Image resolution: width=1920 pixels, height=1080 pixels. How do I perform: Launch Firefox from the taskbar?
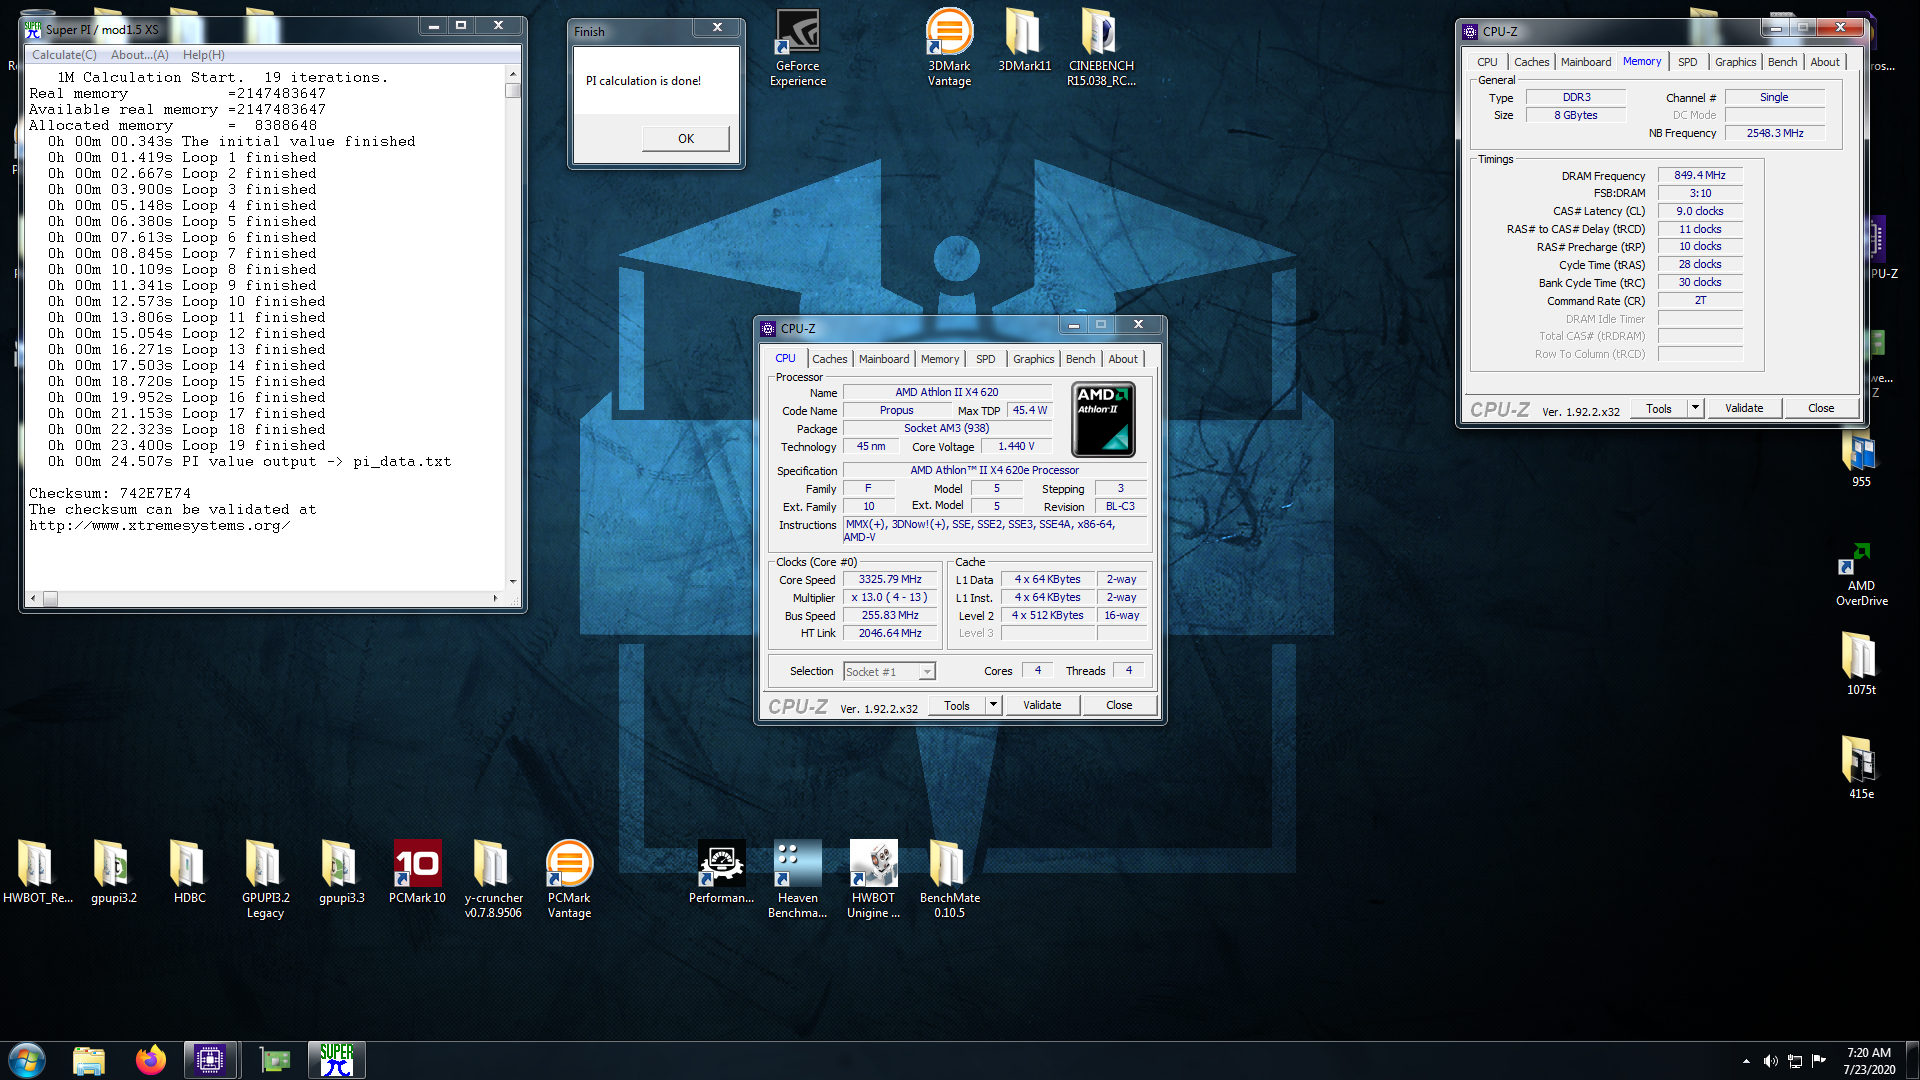[151, 1060]
